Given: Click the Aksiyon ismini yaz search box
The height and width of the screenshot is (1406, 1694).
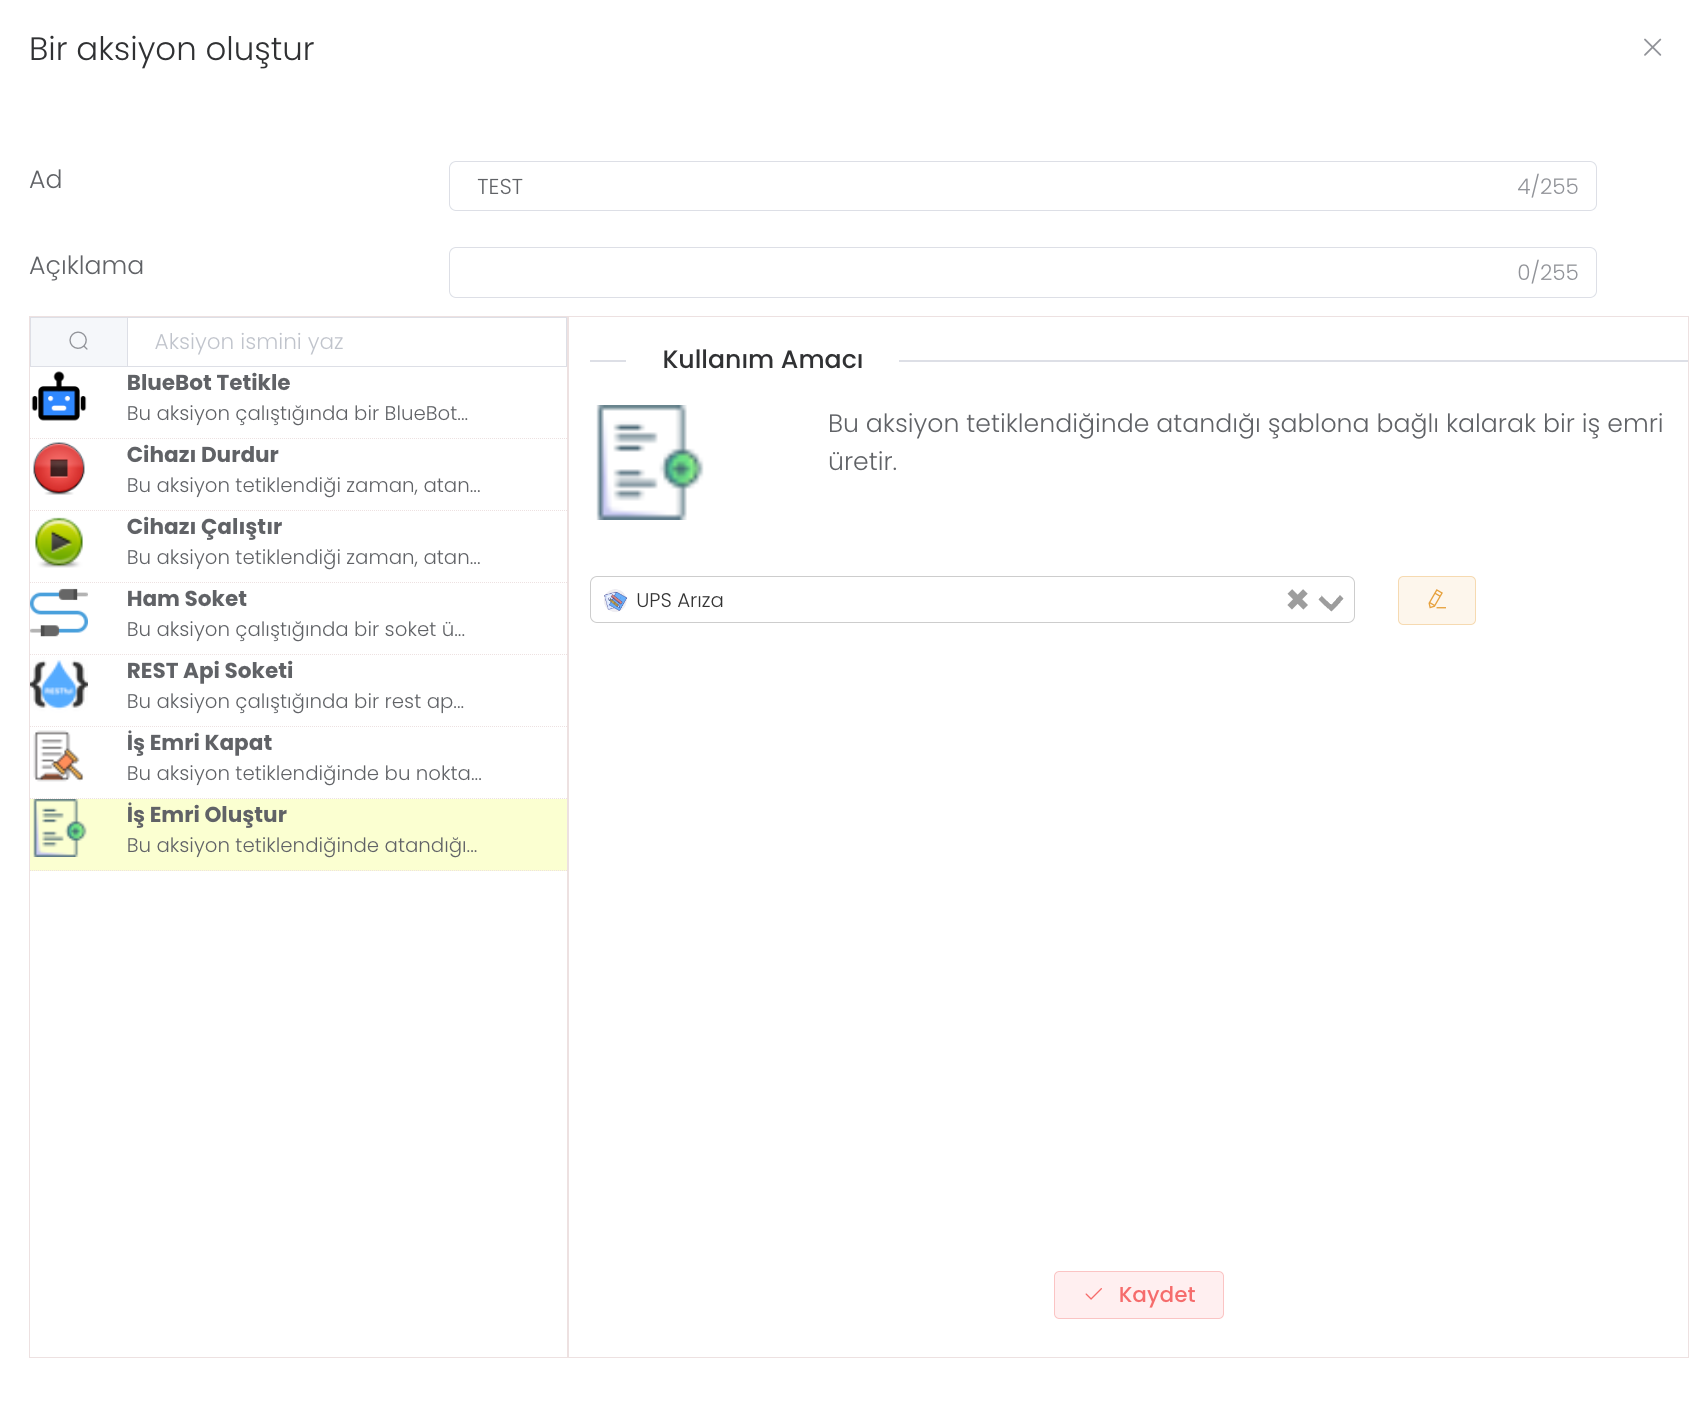Looking at the screenshot, I should [x=345, y=342].
